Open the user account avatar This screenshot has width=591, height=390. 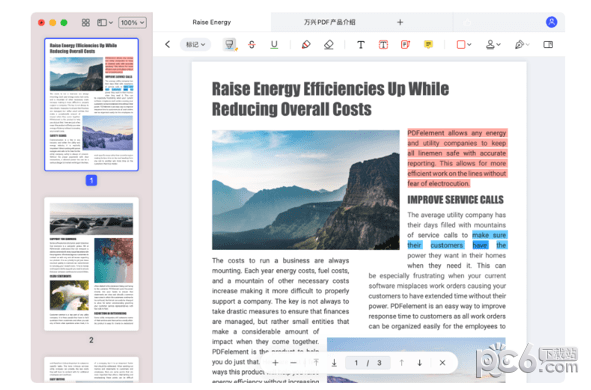(551, 22)
